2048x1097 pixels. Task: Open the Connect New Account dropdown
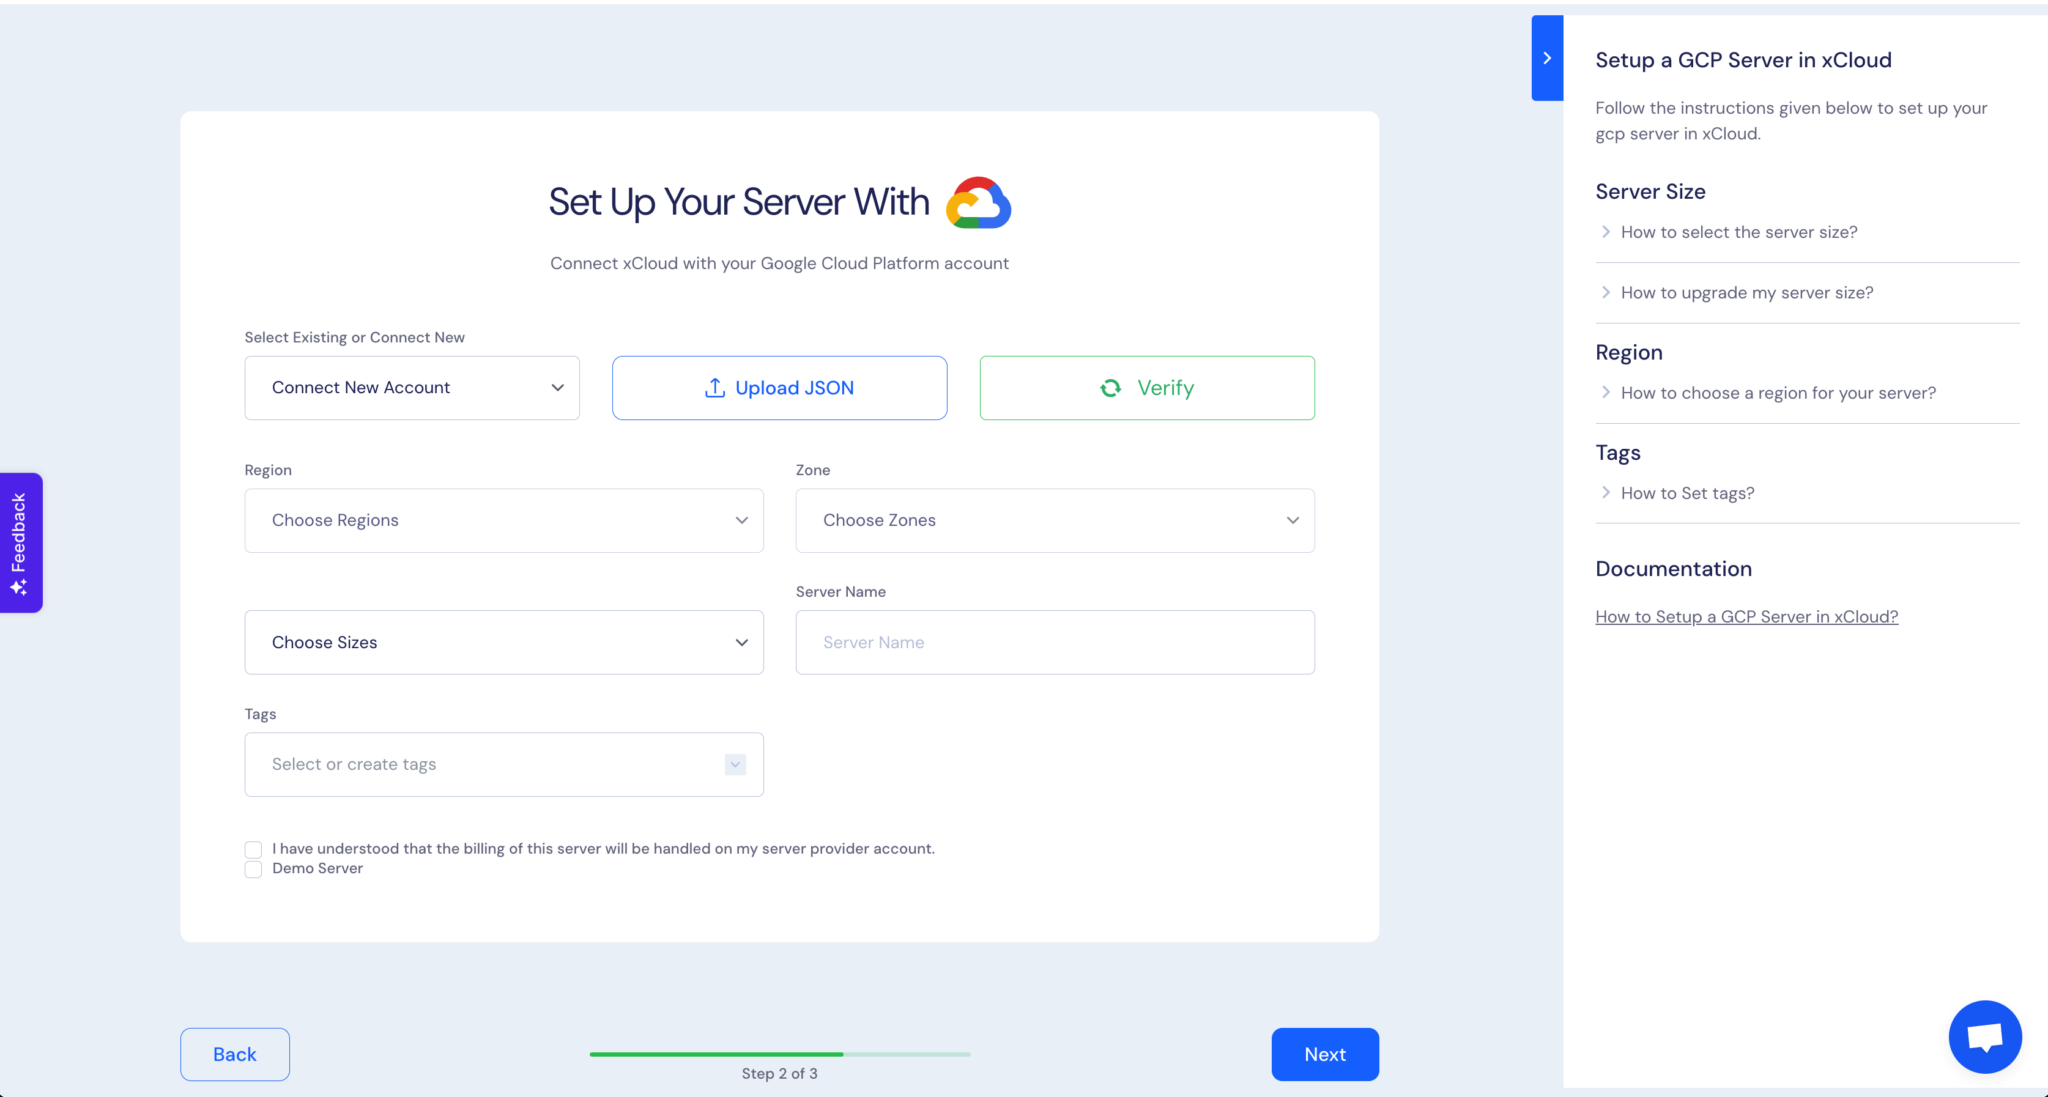click(x=411, y=387)
